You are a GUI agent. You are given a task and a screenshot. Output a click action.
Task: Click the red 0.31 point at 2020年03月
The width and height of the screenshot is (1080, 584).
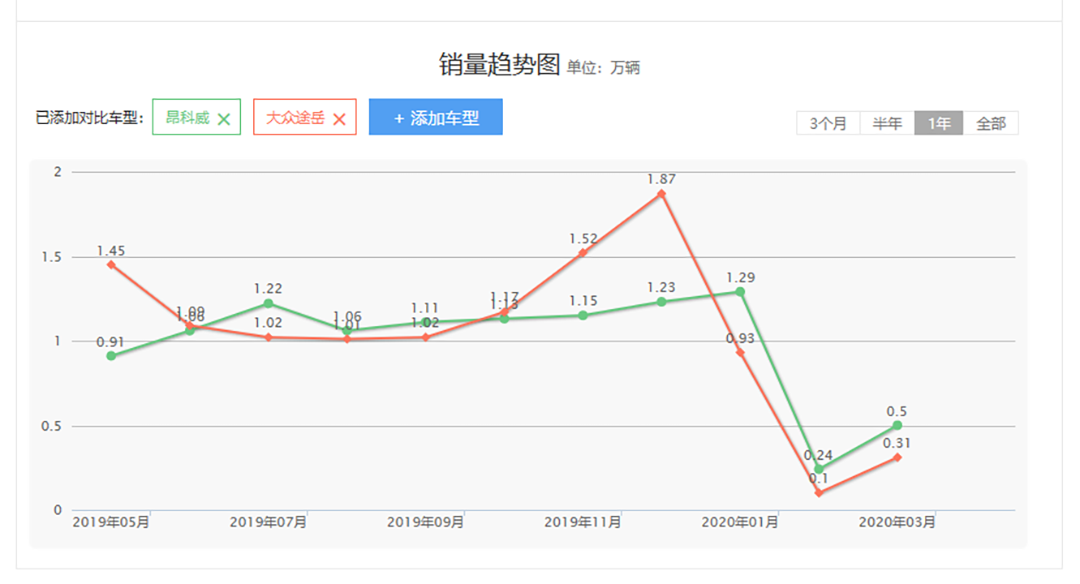897,457
